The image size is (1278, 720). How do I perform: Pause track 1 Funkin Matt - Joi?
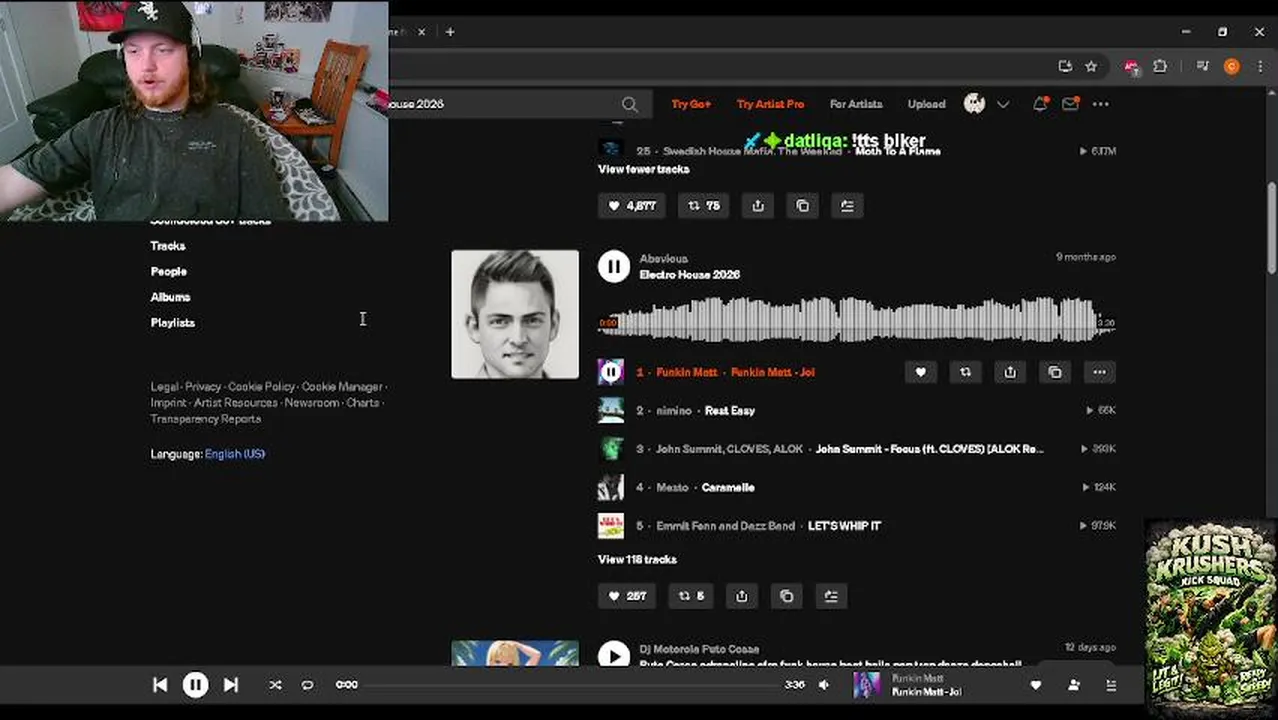coord(611,372)
